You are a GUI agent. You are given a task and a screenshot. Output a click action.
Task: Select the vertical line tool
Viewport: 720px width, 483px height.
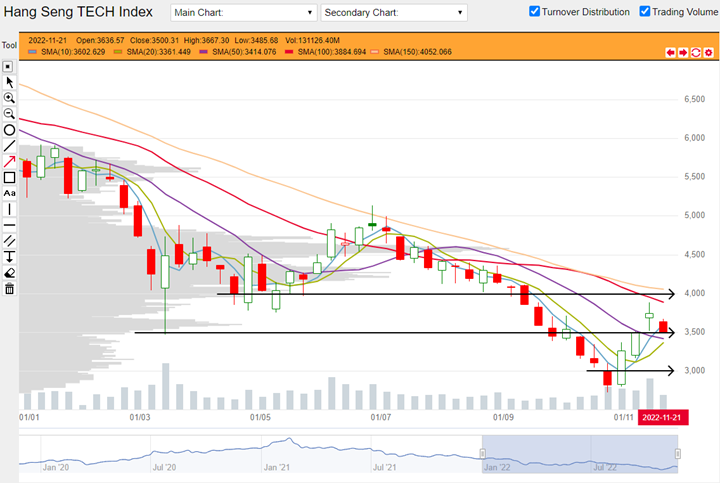pyautogui.click(x=9, y=209)
